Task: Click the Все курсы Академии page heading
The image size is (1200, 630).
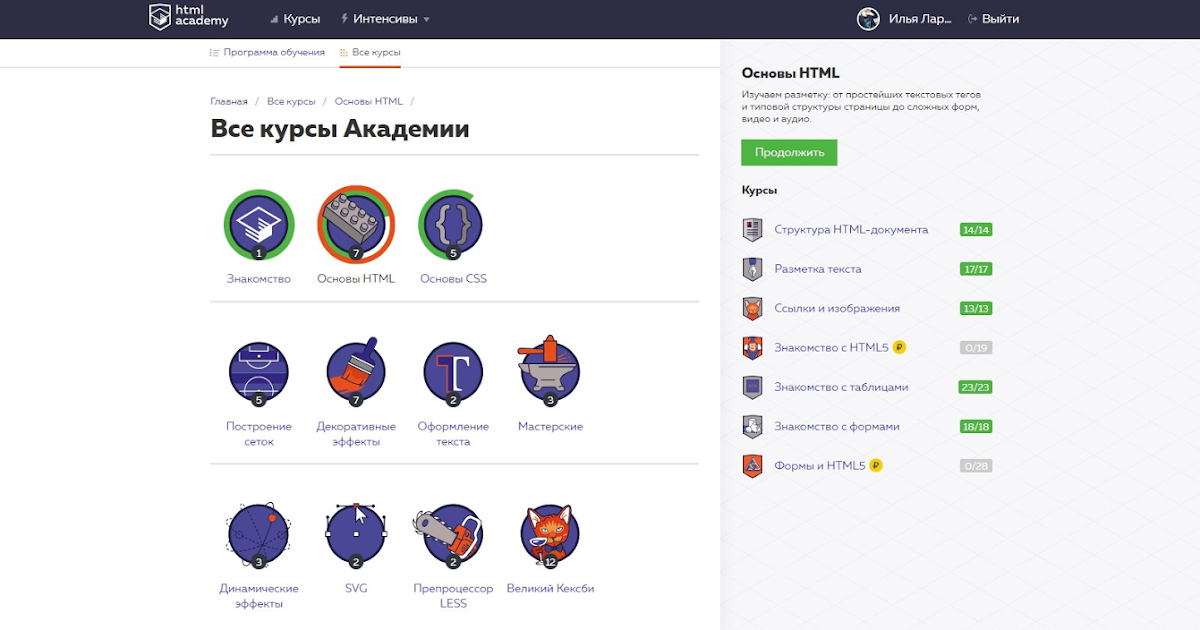Action: coord(339,129)
